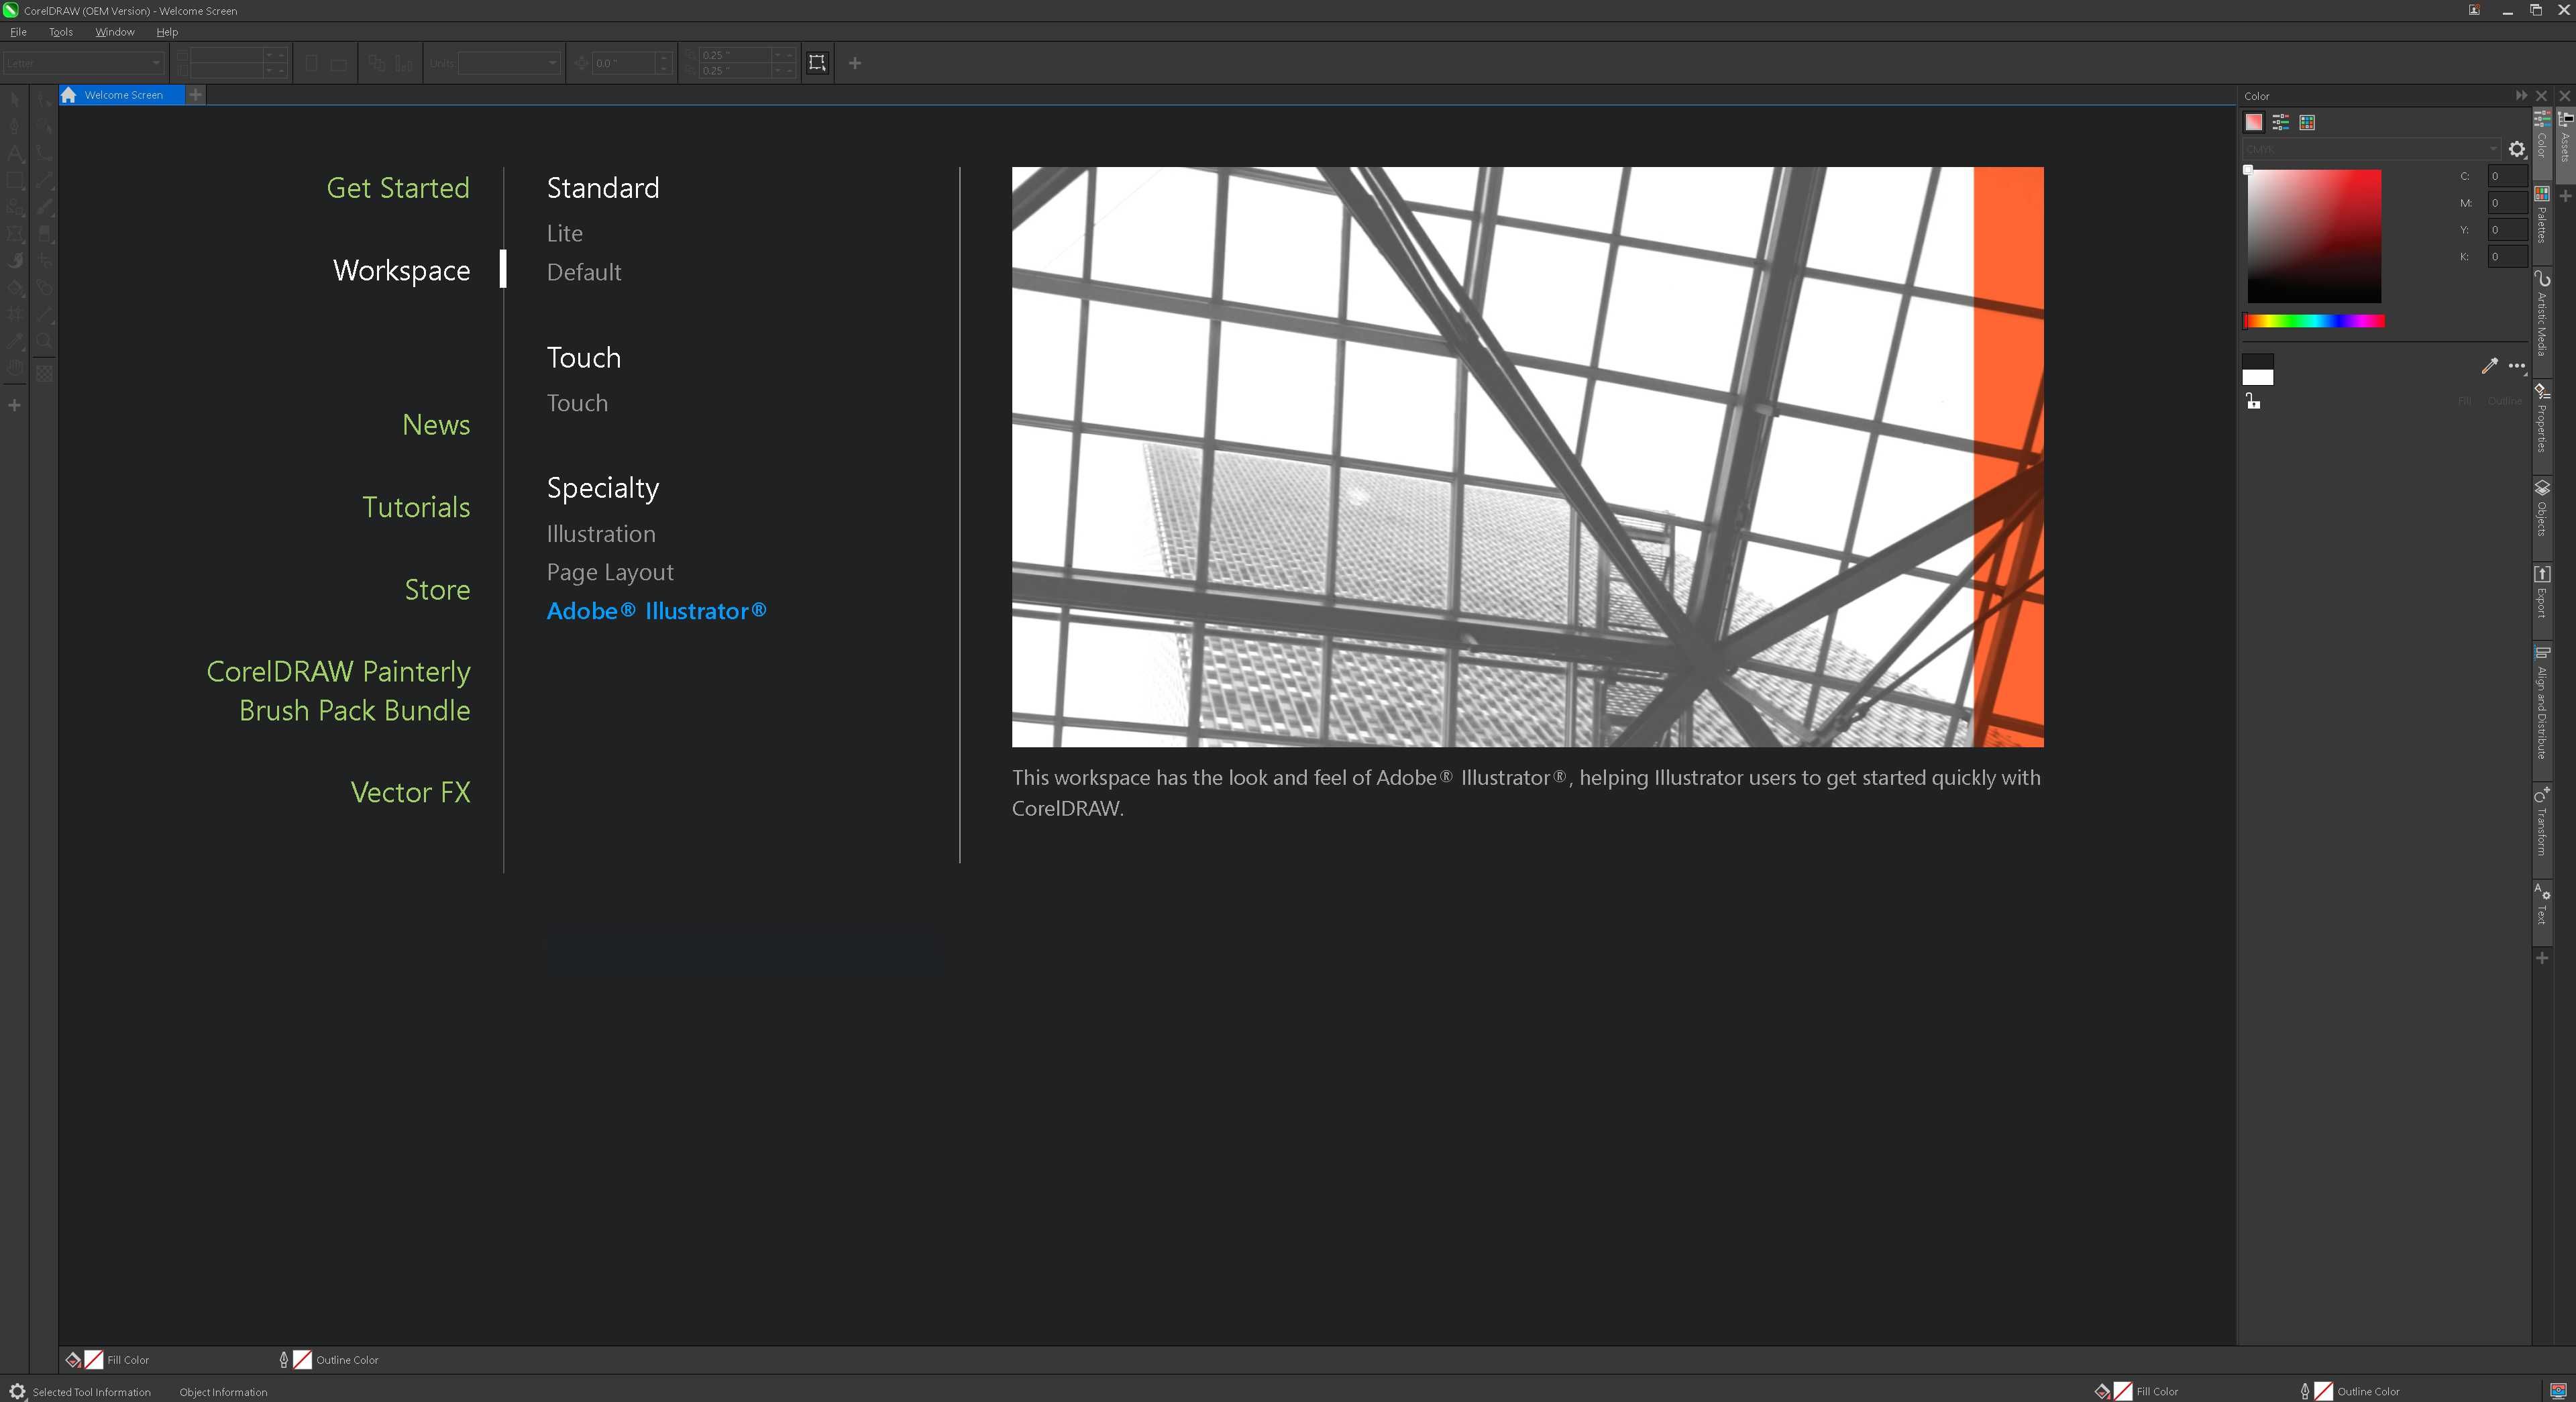Click the Outline Color pen at bottom right
This screenshot has height=1402, width=2576.
click(x=2304, y=1391)
